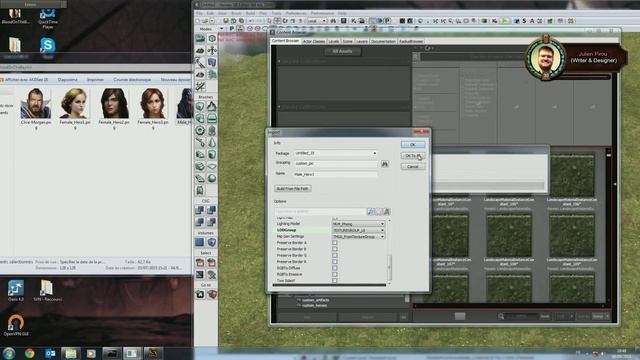
Task: Click the CSG Deintersect icon
Action: point(212,222)
